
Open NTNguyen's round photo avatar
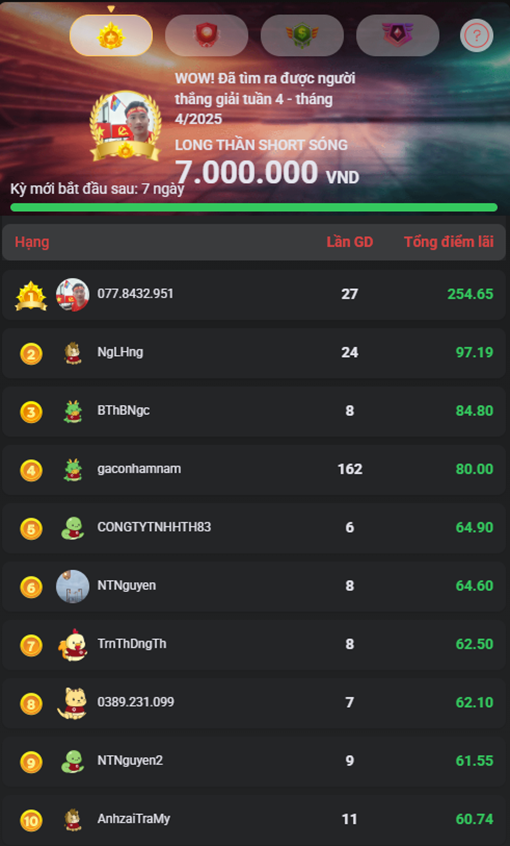point(73,586)
